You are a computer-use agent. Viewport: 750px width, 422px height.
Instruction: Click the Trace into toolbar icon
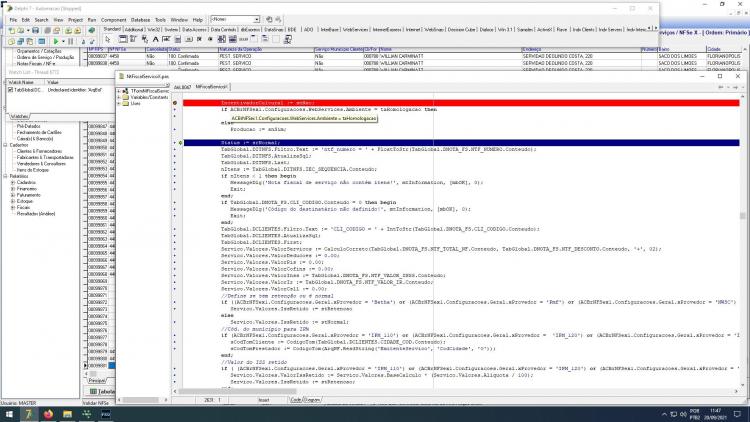click(83, 42)
